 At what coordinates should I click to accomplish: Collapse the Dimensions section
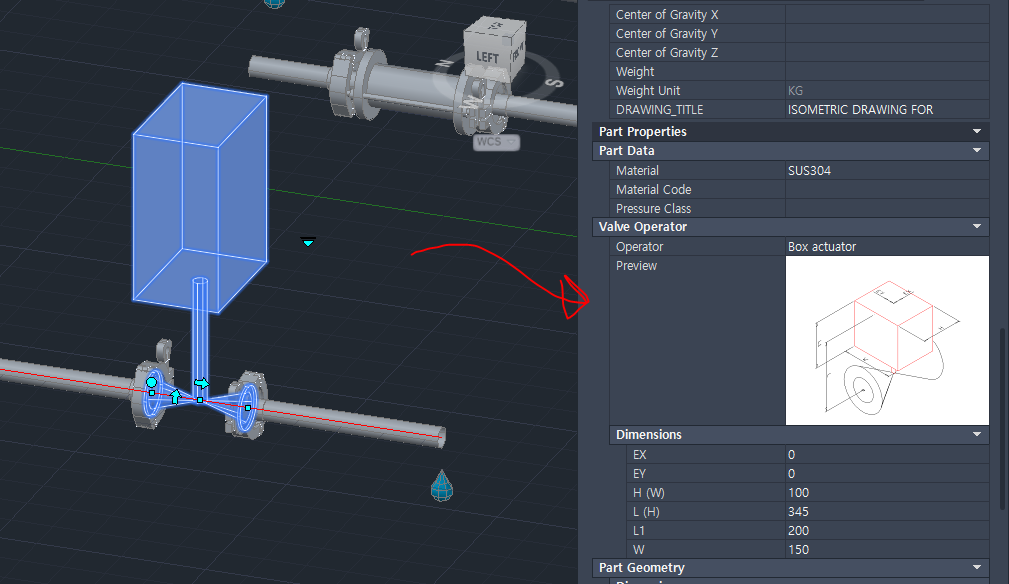point(976,434)
